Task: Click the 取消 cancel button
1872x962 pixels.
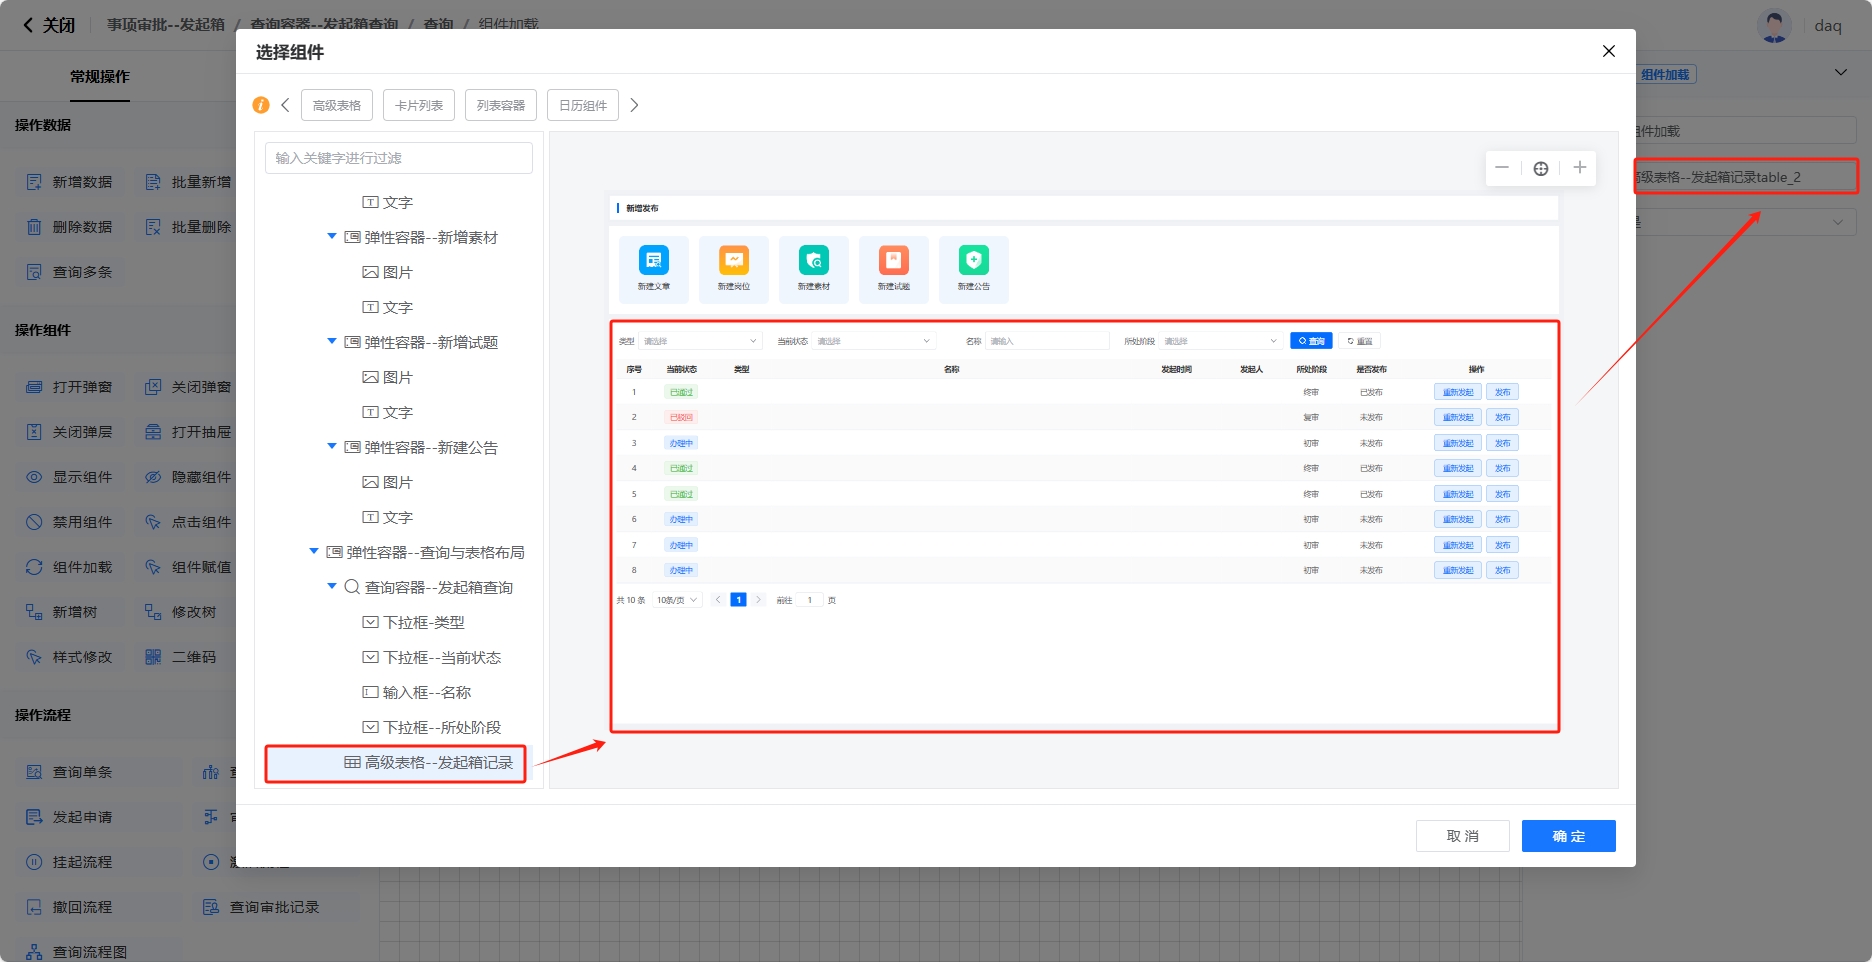Action: point(1462,836)
